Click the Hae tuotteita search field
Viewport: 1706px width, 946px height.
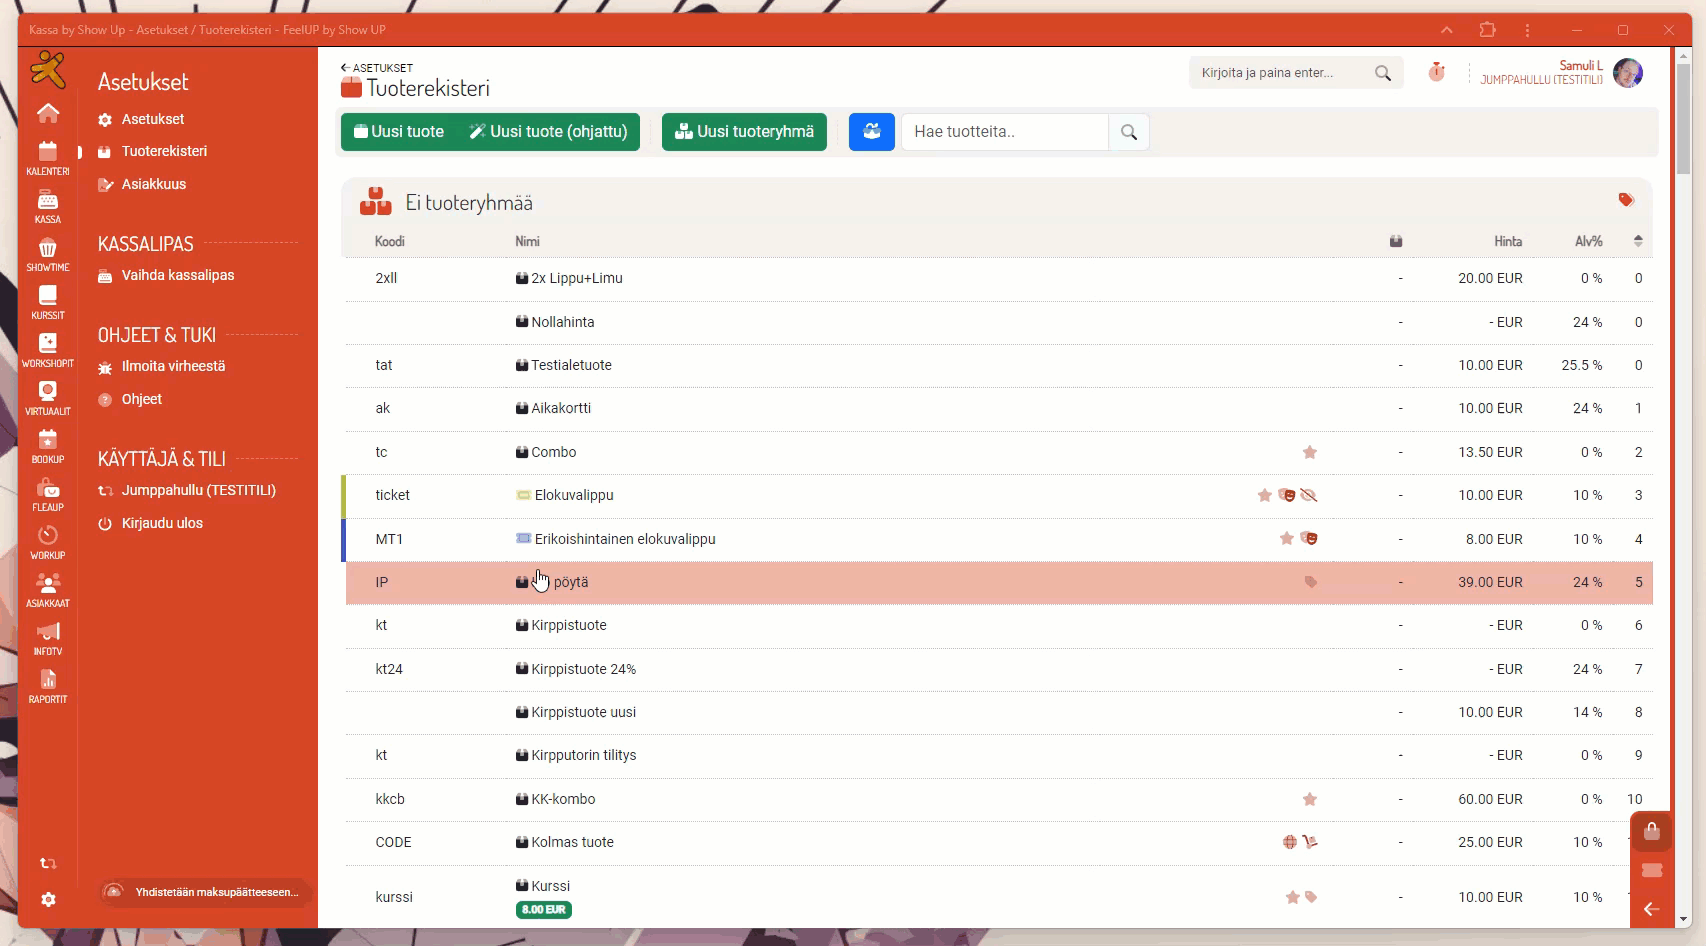click(x=1004, y=132)
